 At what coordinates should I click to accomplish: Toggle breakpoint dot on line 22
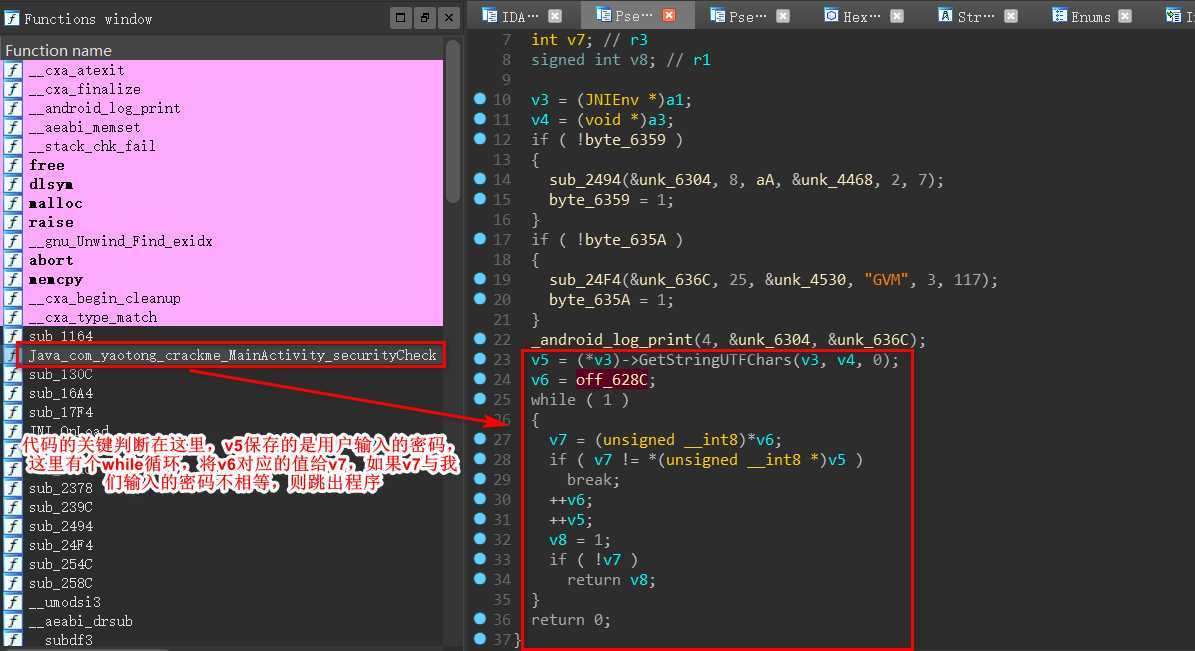(479, 338)
